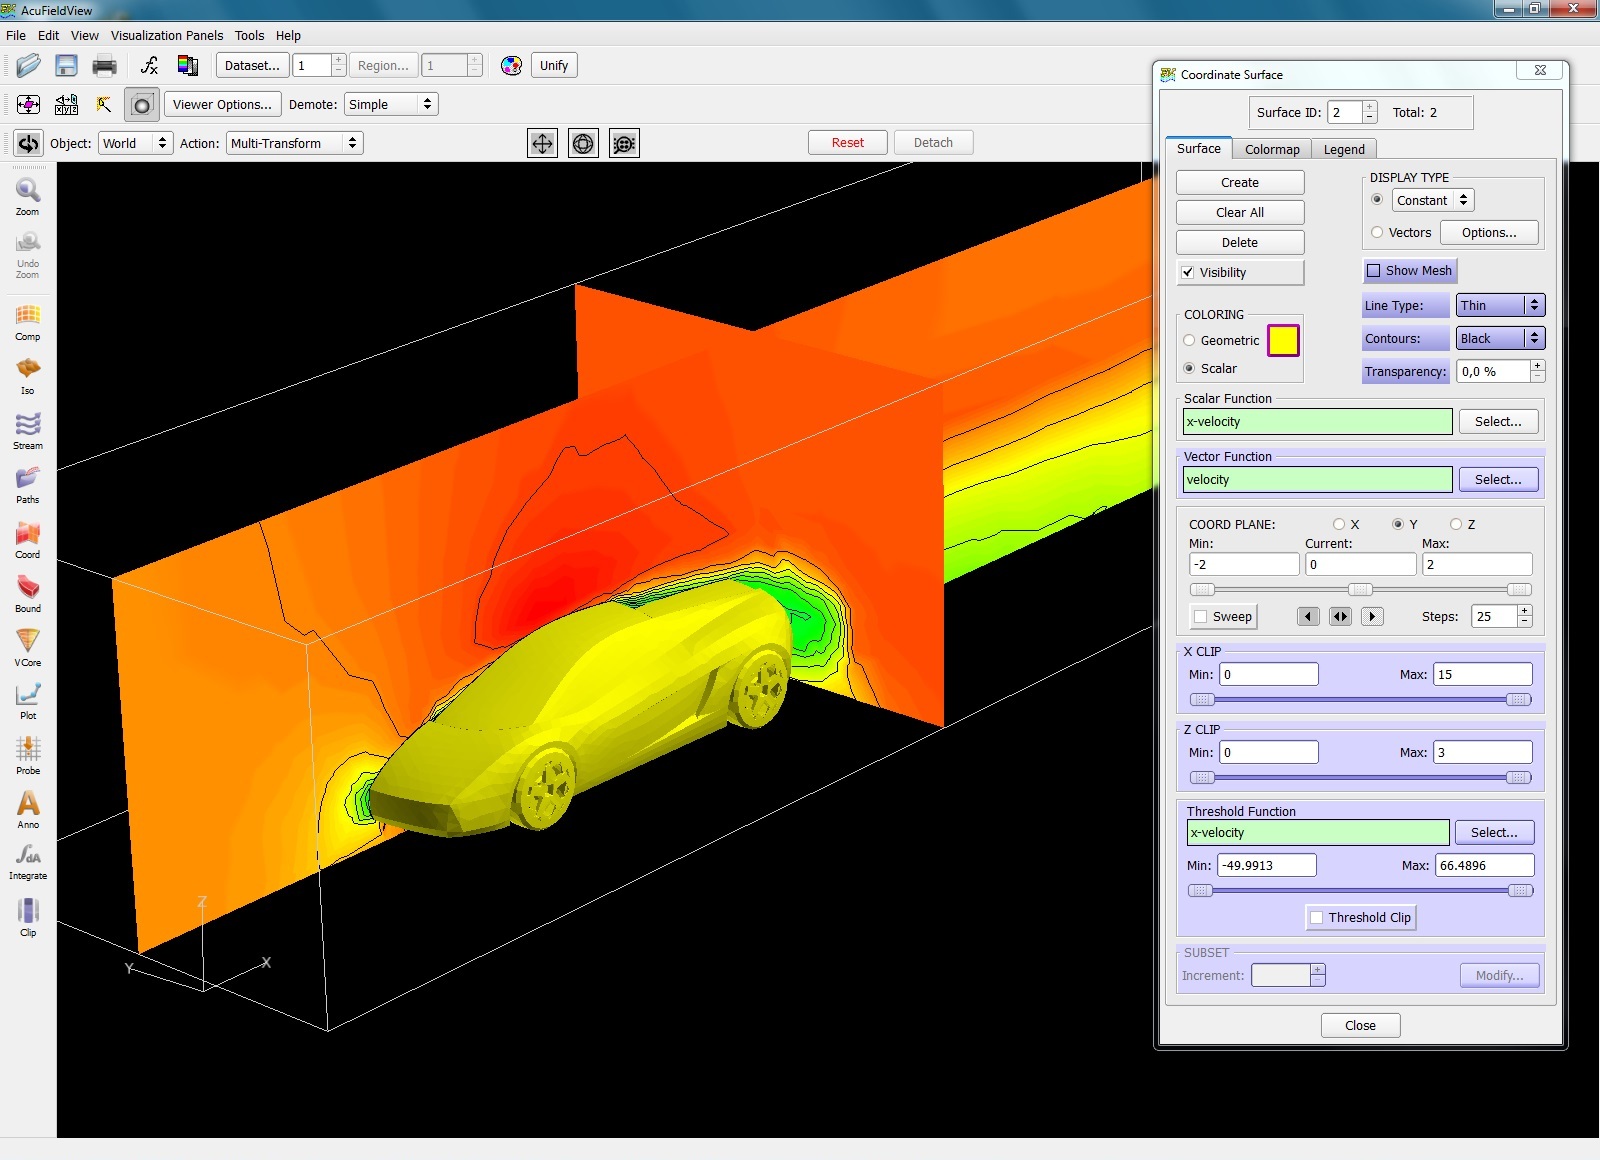
Task: Enable the Show Mesh checkbox
Action: (x=1374, y=271)
